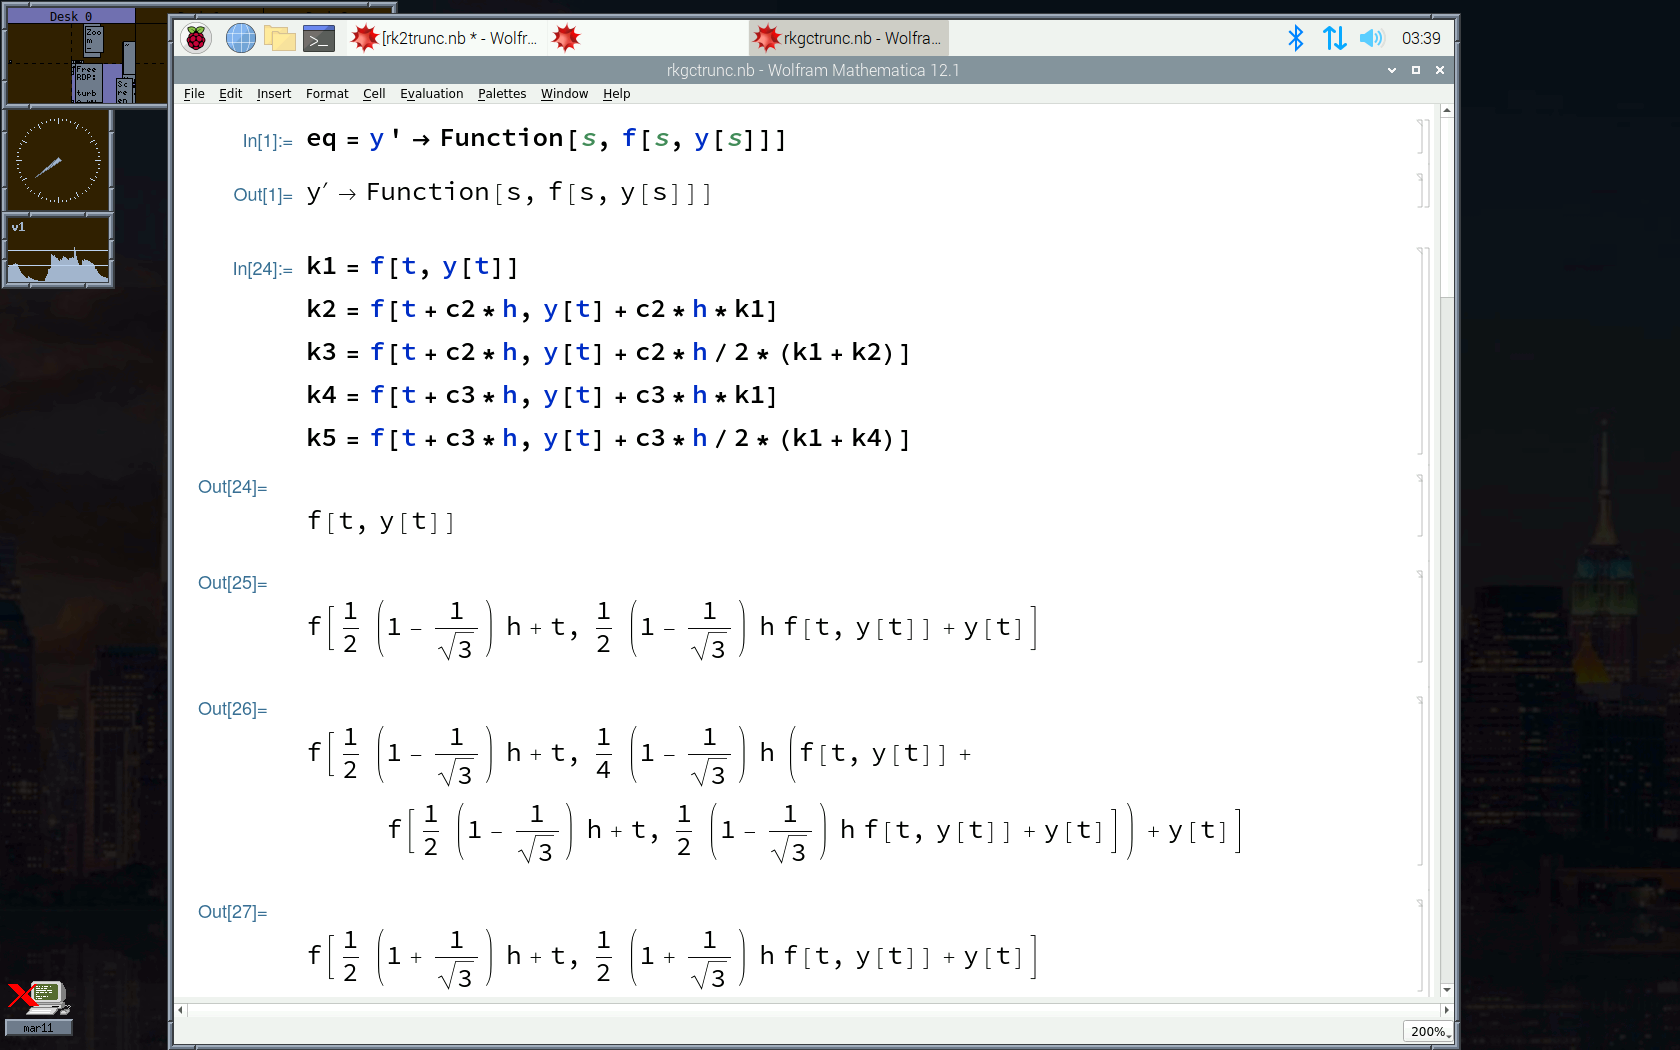Select the Out[26] cell bracket
This screenshot has width=1680, height=1050.
pos(1420,781)
